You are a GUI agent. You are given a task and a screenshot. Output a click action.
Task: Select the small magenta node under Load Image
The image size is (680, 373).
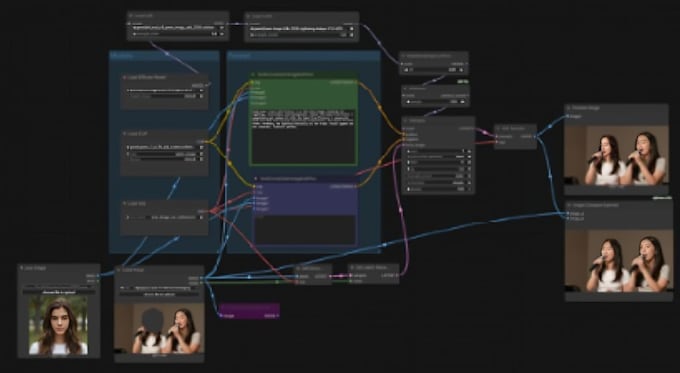pyautogui.click(x=249, y=311)
